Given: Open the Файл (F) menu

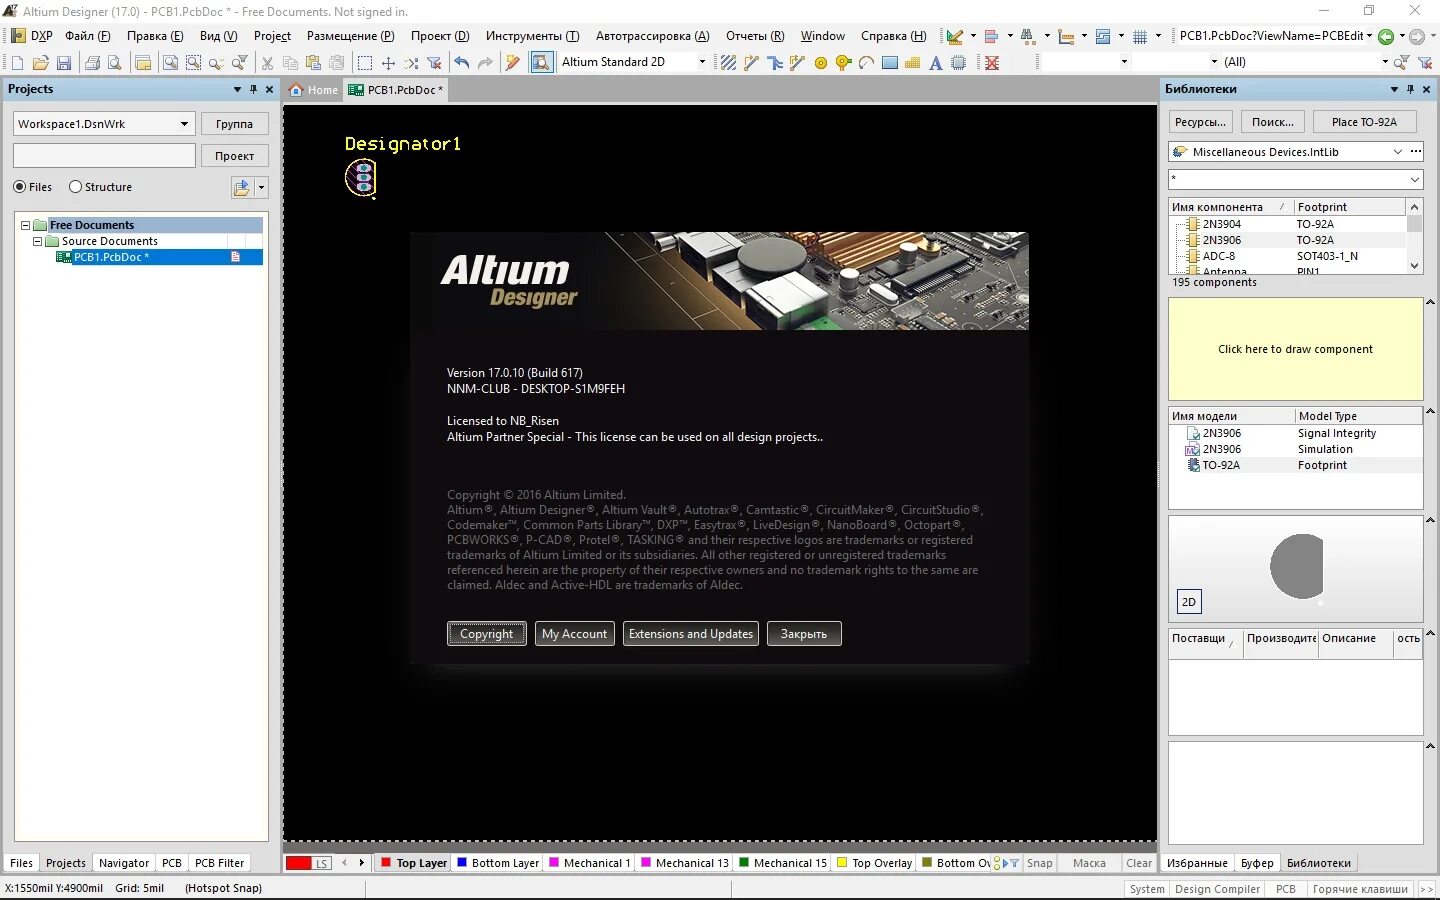Looking at the screenshot, I should (87, 36).
